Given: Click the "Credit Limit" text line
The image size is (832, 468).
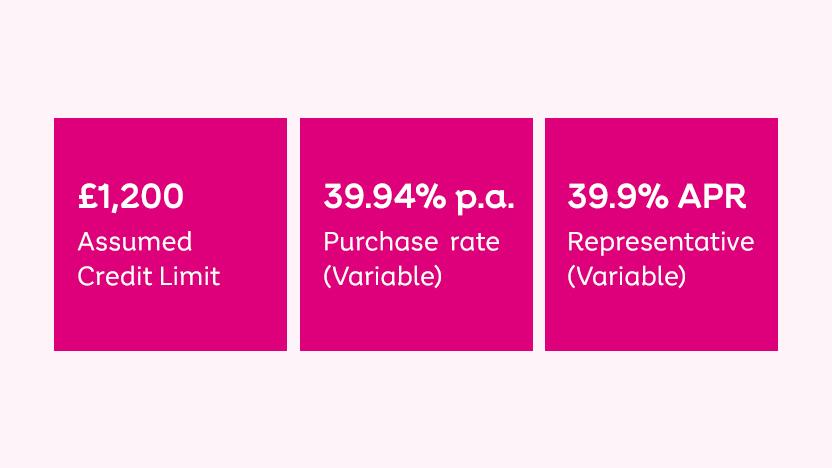Looking at the screenshot, I should [149, 276].
